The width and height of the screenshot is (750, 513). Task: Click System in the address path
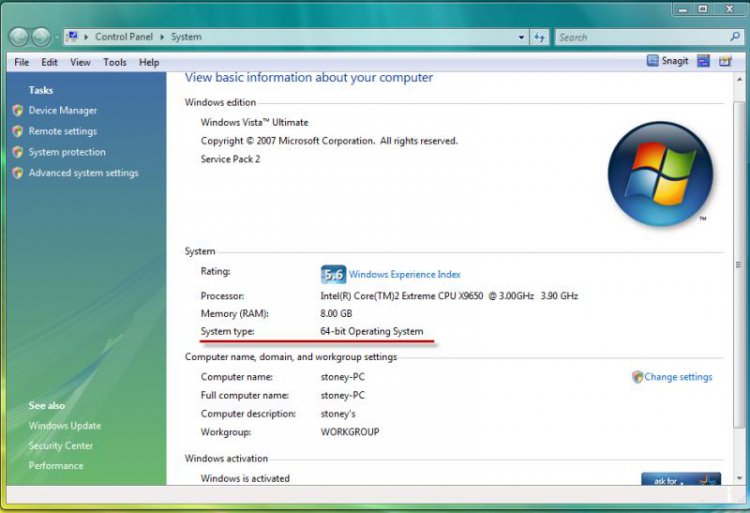pos(186,37)
